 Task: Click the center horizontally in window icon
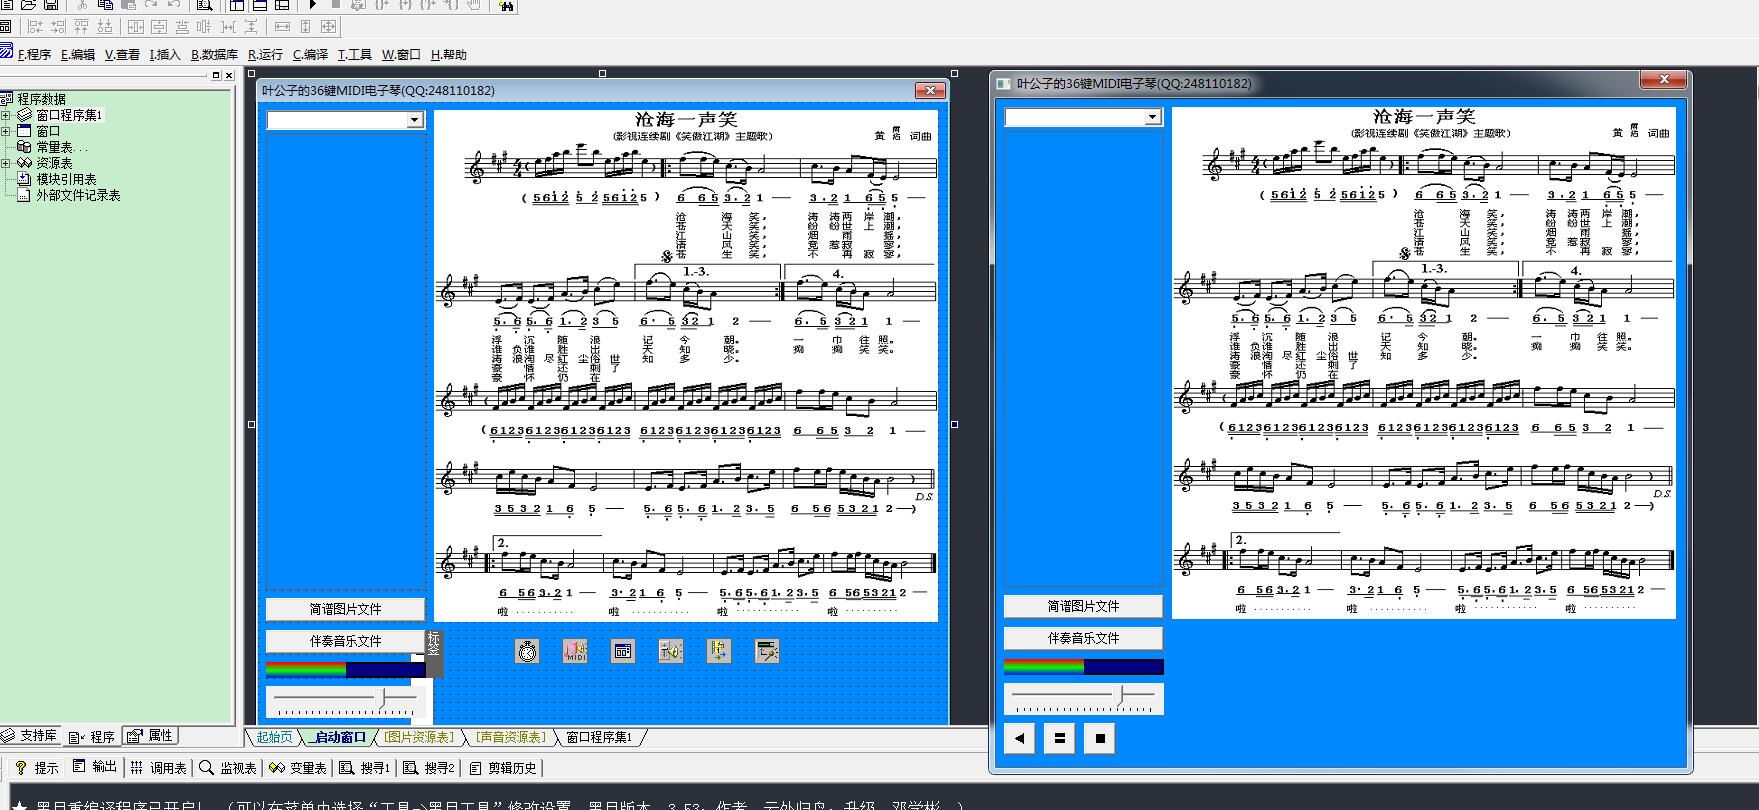tap(135, 27)
